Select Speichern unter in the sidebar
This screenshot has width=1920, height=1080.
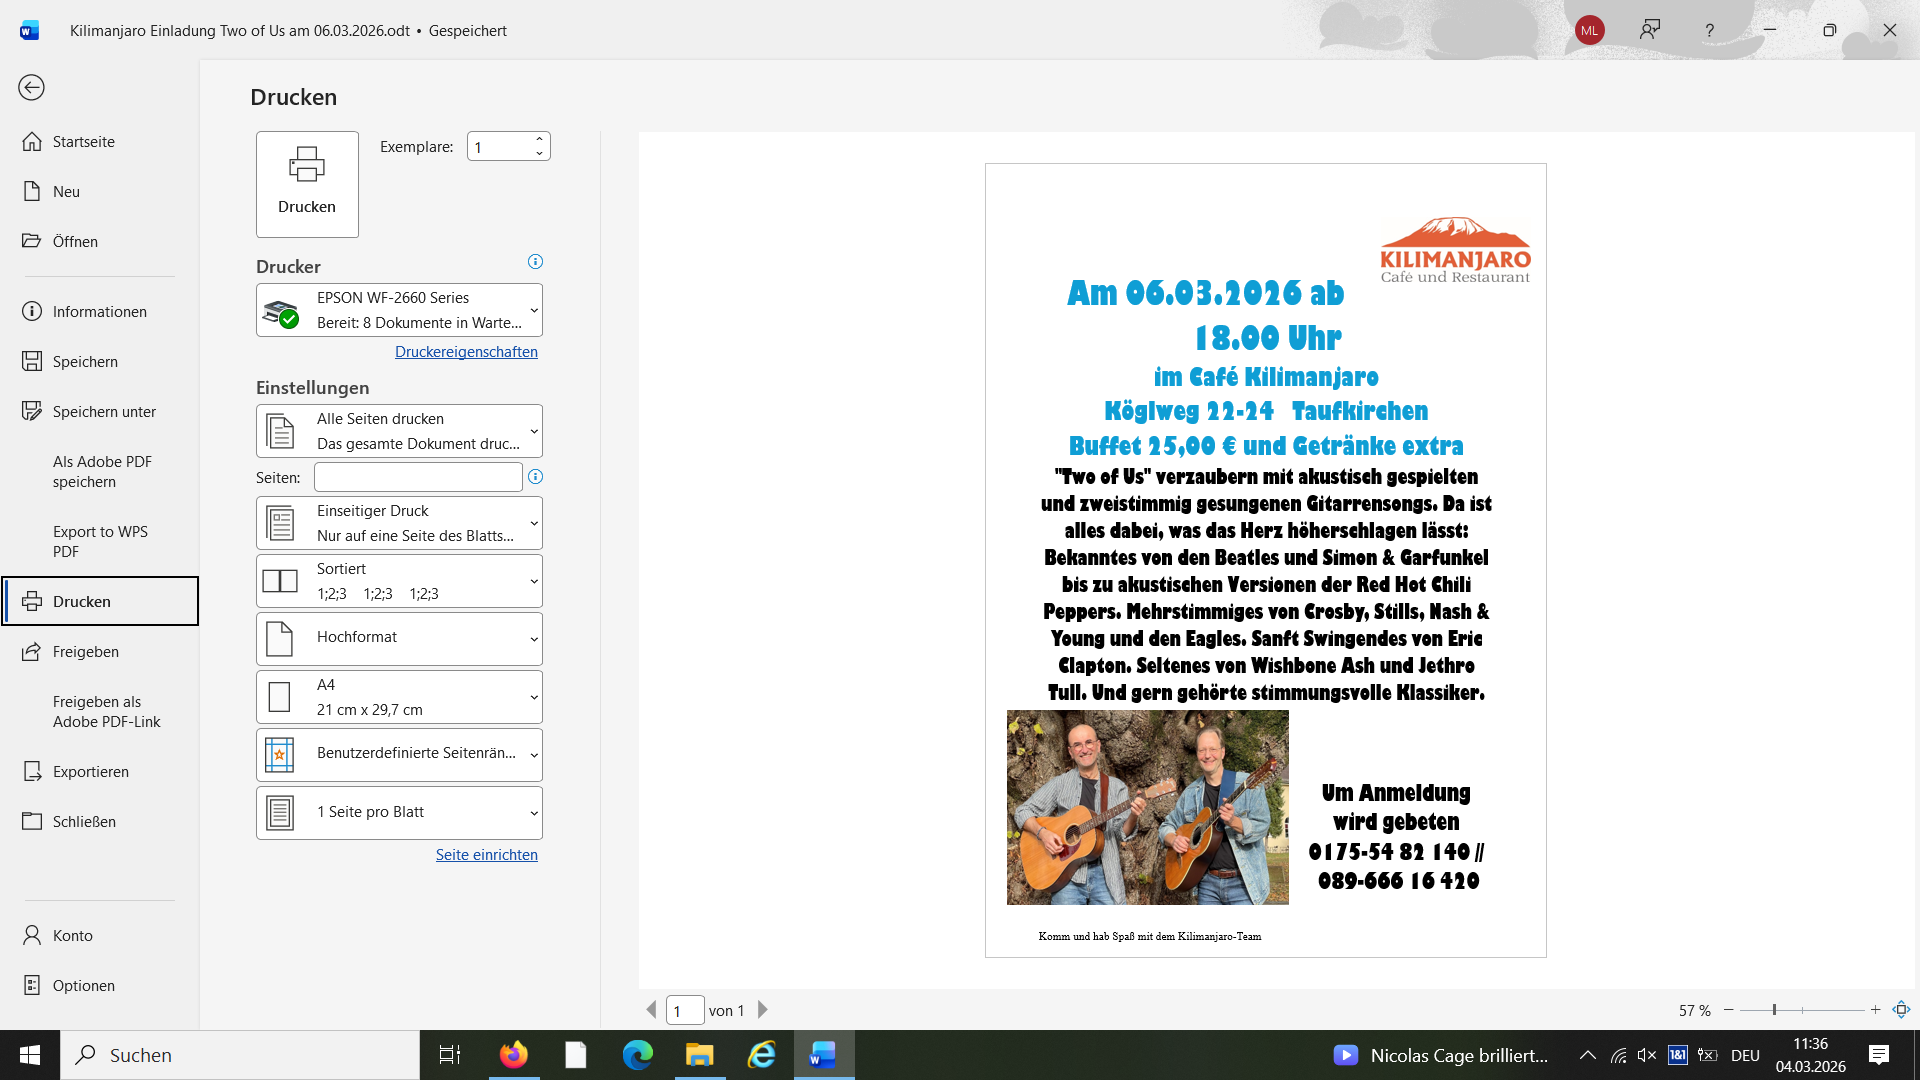point(104,412)
